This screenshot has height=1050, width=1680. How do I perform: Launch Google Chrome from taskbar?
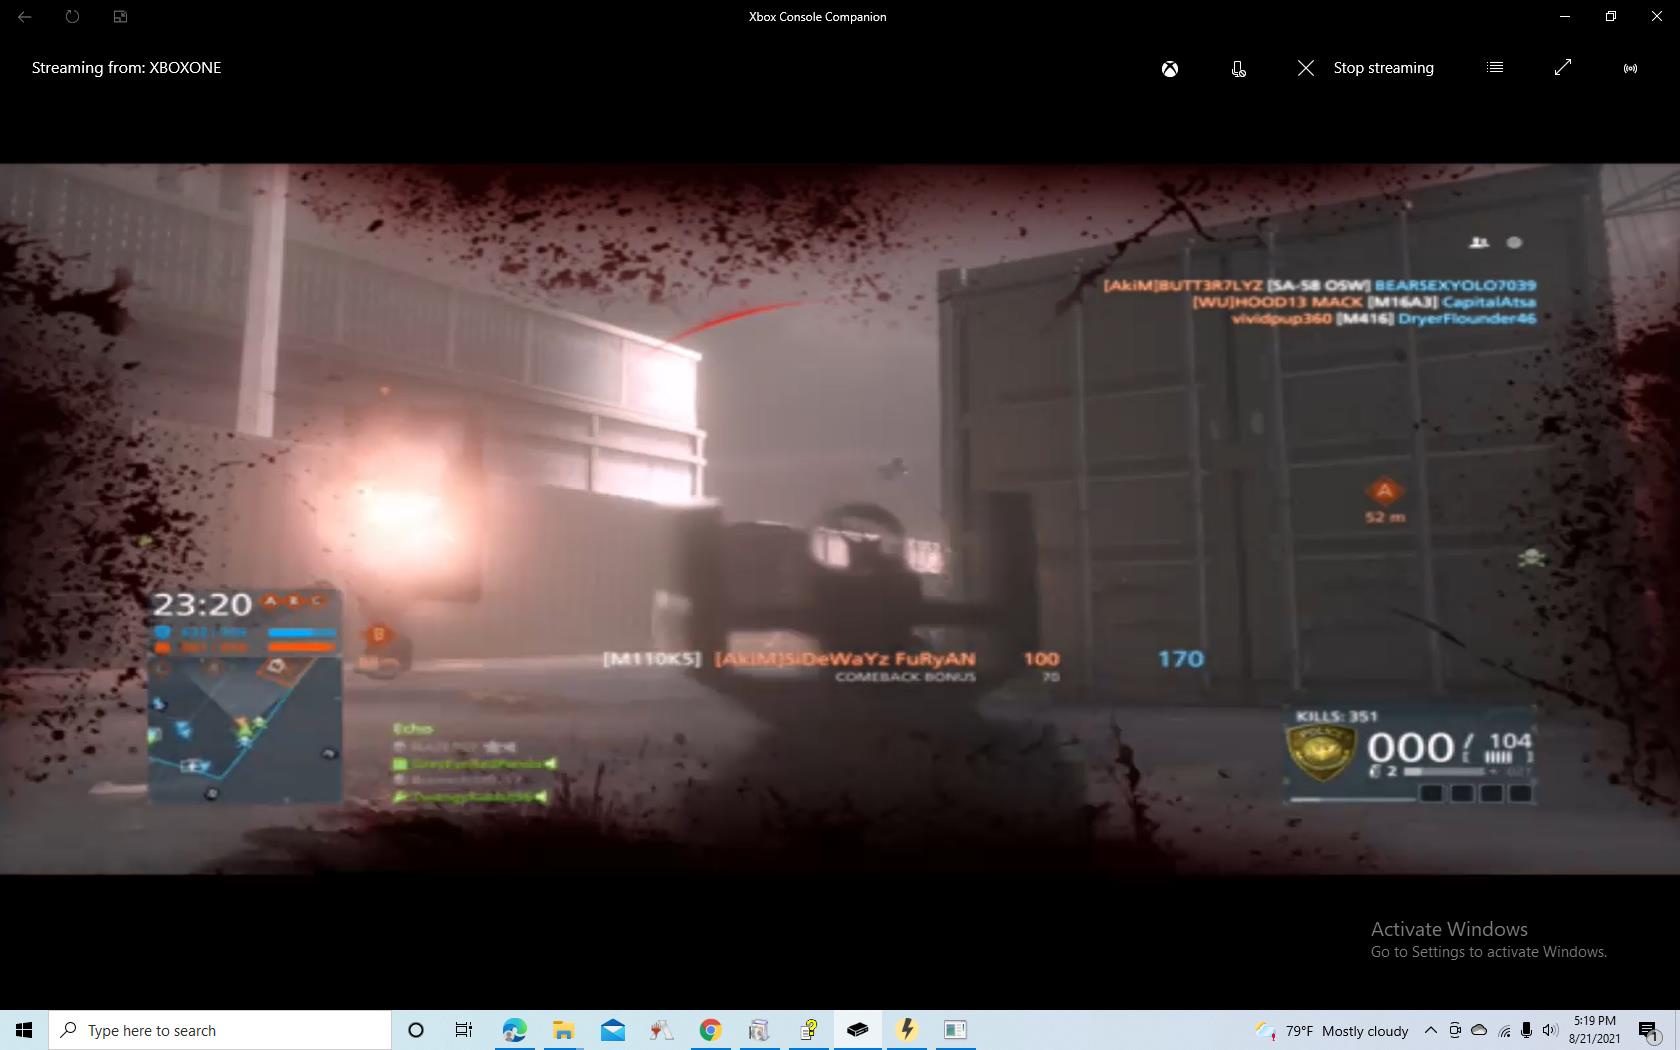pos(710,1030)
